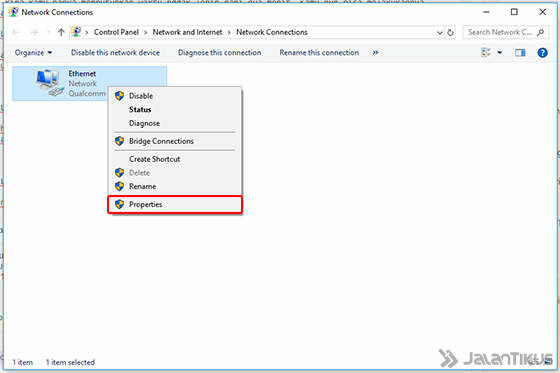The width and height of the screenshot is (560, 373).
Task: Click the greyed Delete menu entry
Action: pyautogui.click(x=175, y=173)
